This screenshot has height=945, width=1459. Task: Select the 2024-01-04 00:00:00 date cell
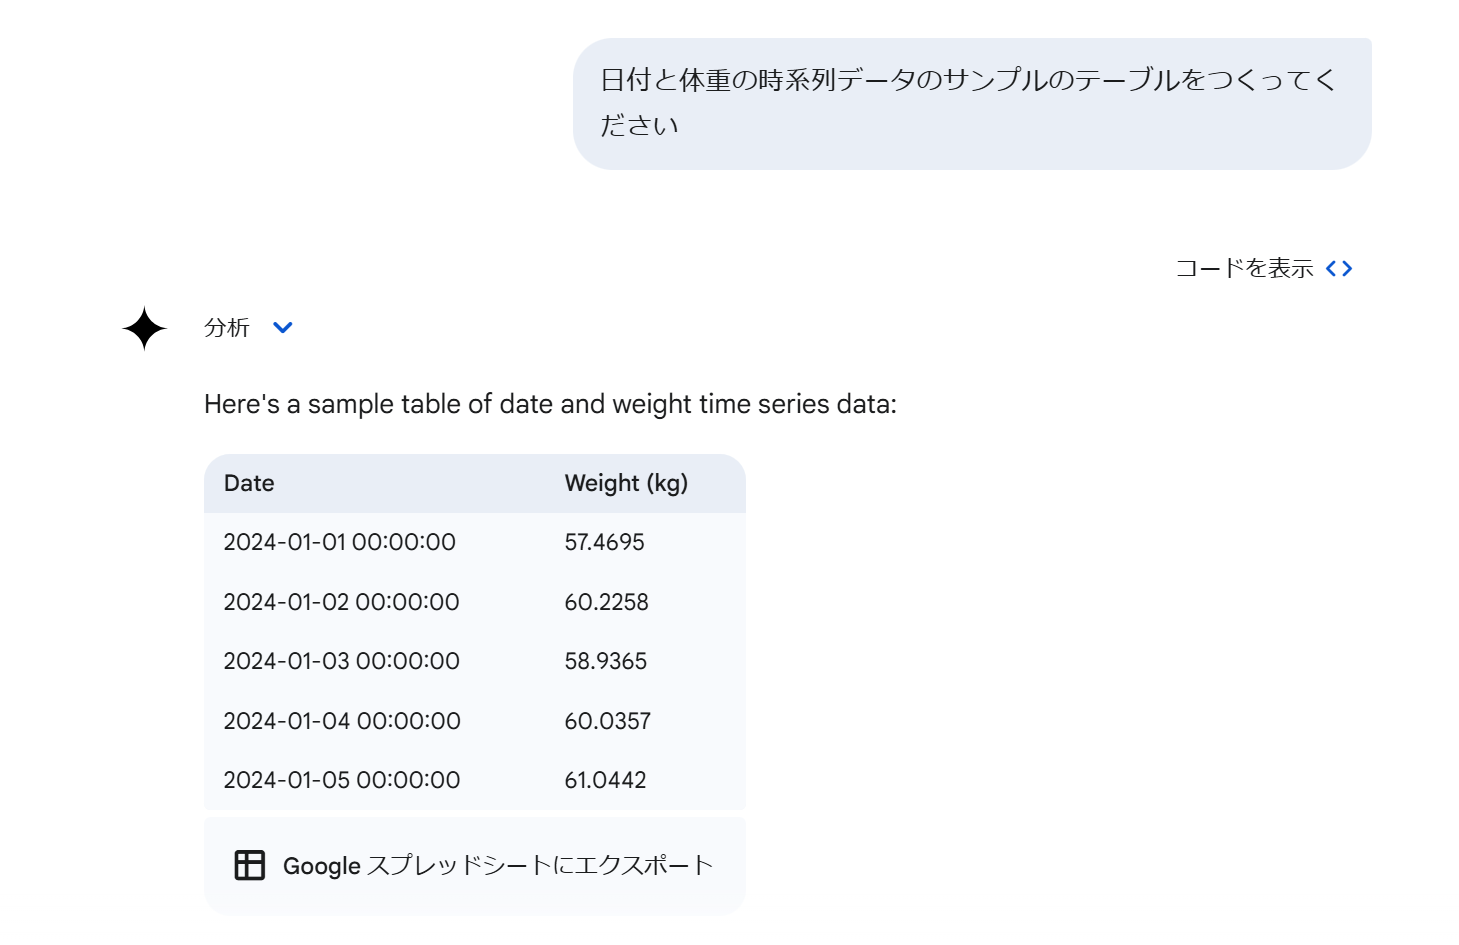pyautogui.click(x=341, y=721)
